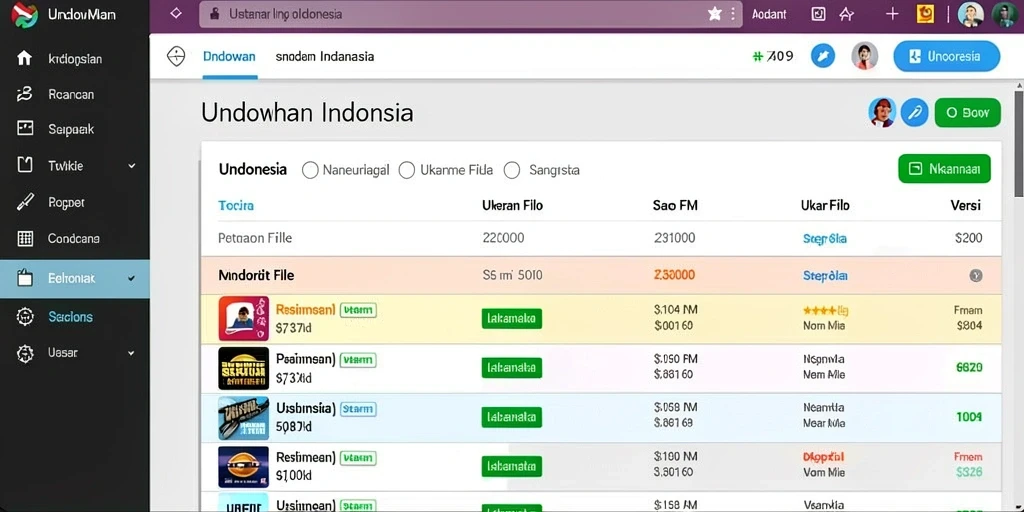Open the user avatar next to Unooresia button
The image size is (1024, 512).
[865, 56]
